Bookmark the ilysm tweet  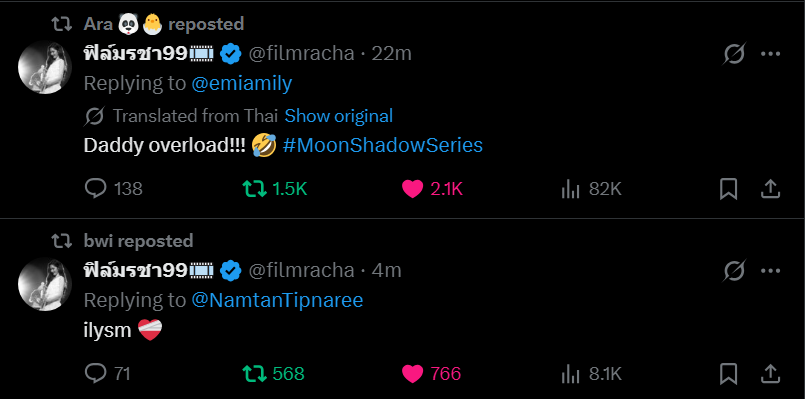(729, 373)
